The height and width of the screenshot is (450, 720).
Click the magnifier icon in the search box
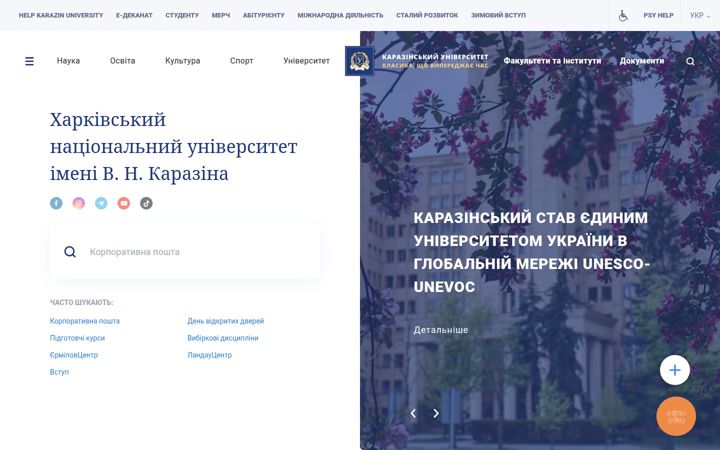pos(70,252)
